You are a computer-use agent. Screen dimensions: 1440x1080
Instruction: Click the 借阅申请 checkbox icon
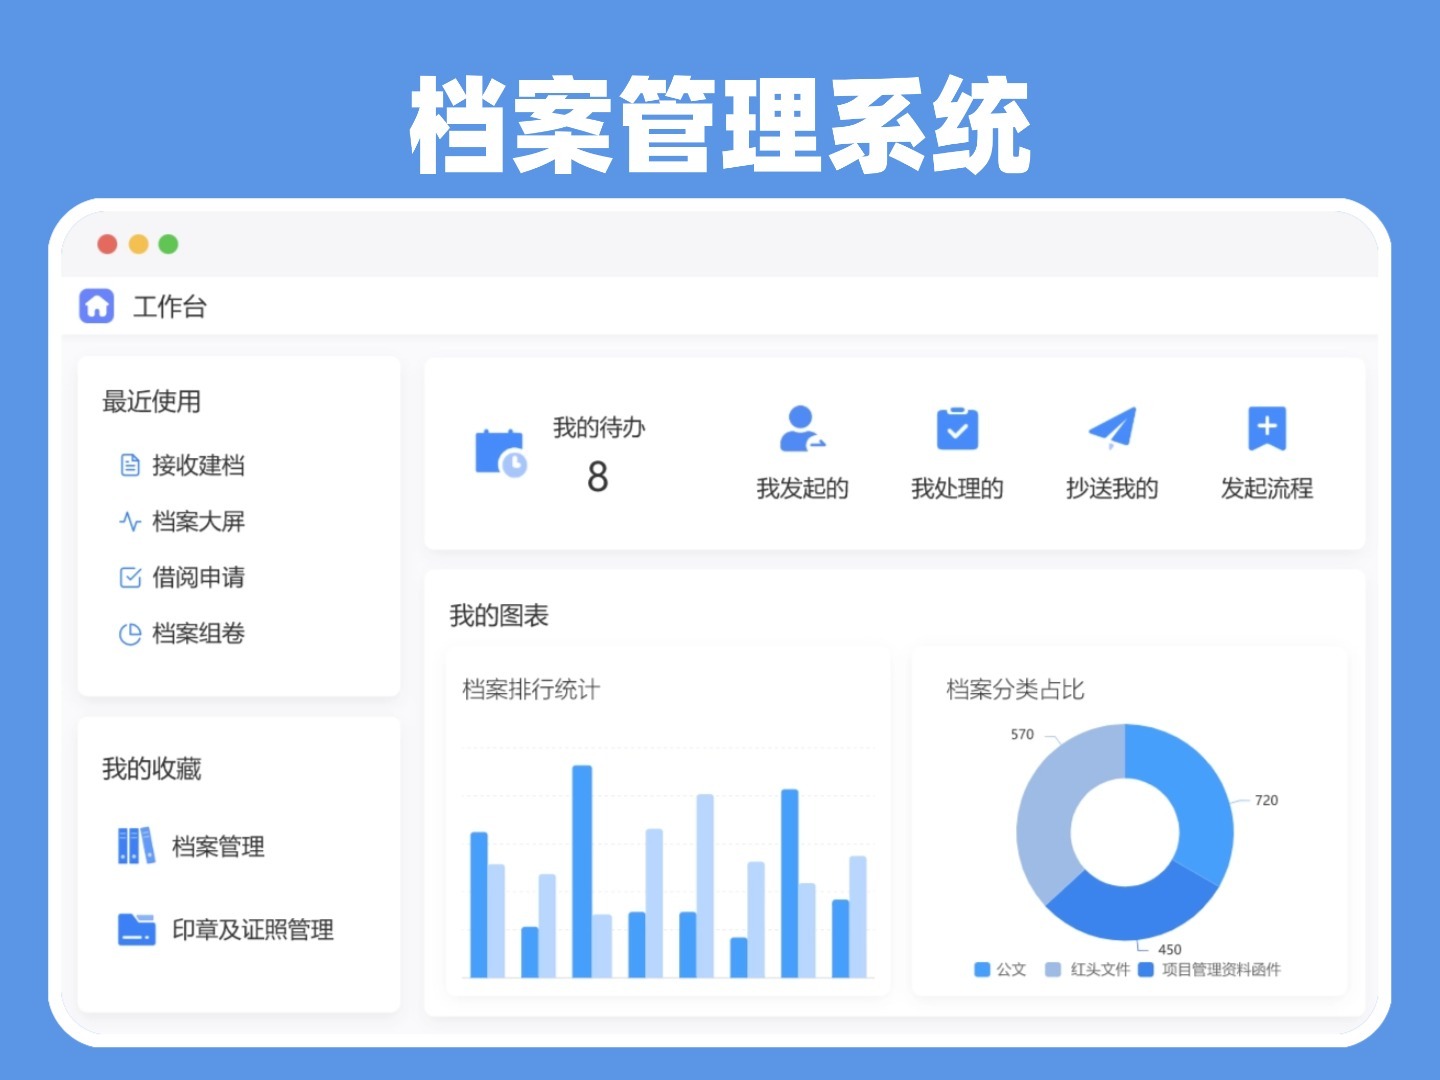(128, 577)
